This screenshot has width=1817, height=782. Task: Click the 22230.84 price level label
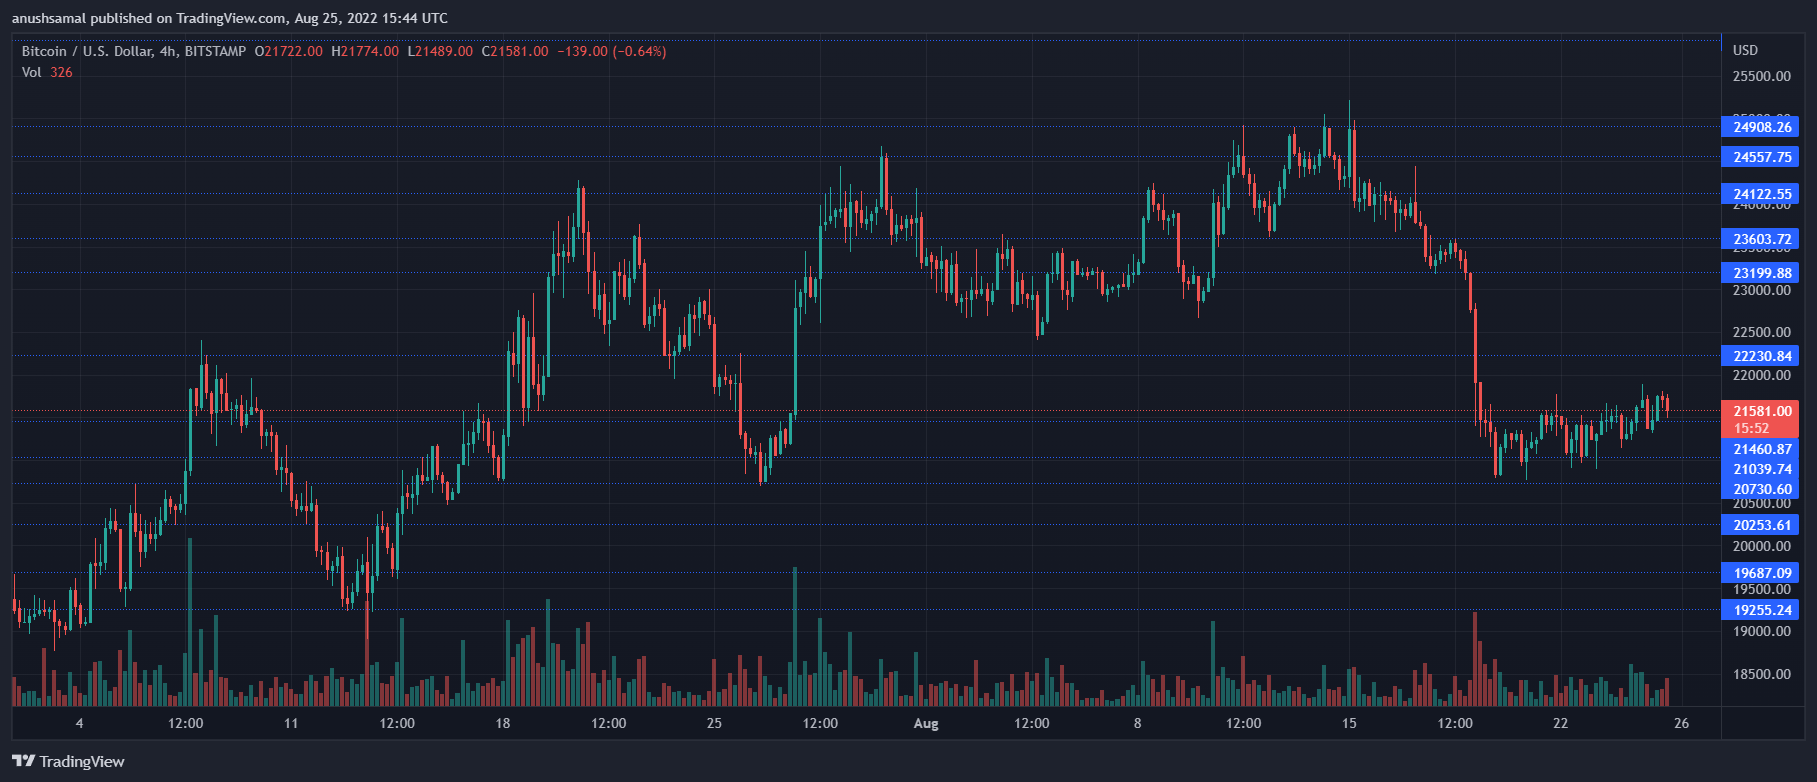[1762, 356]
